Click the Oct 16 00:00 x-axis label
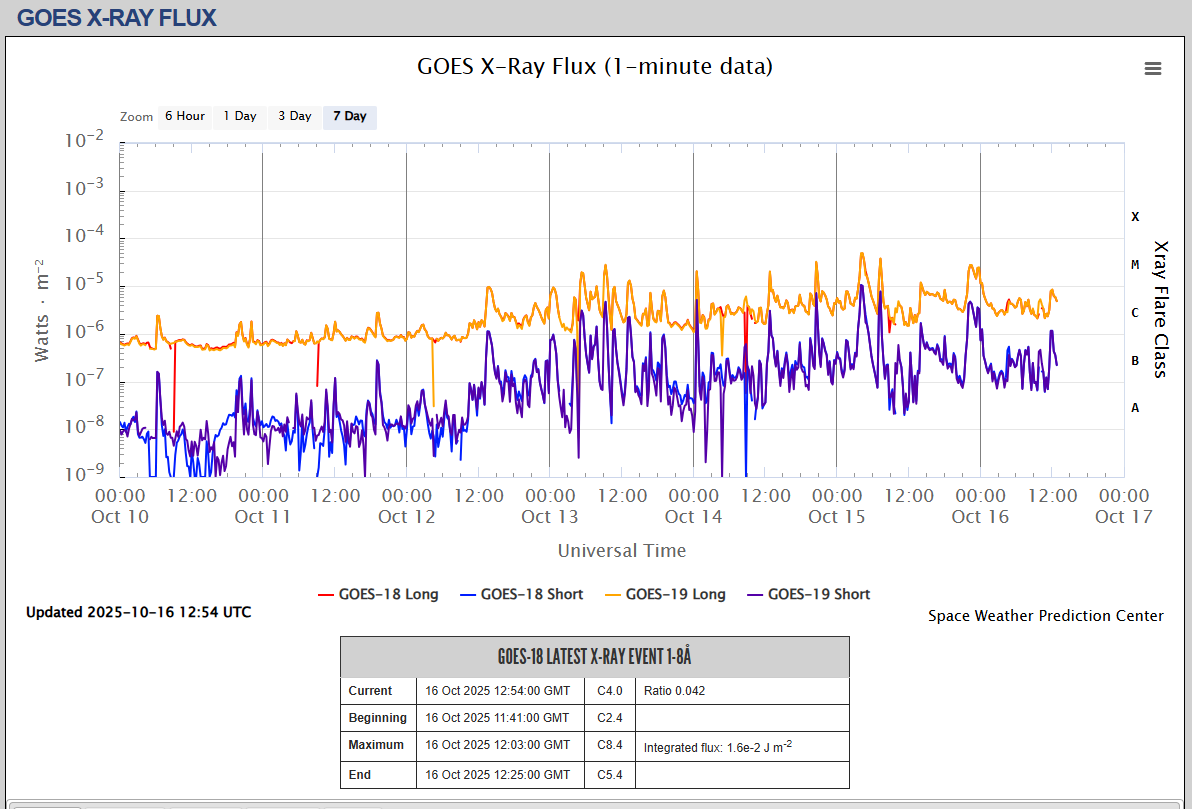 click(980, 505)
